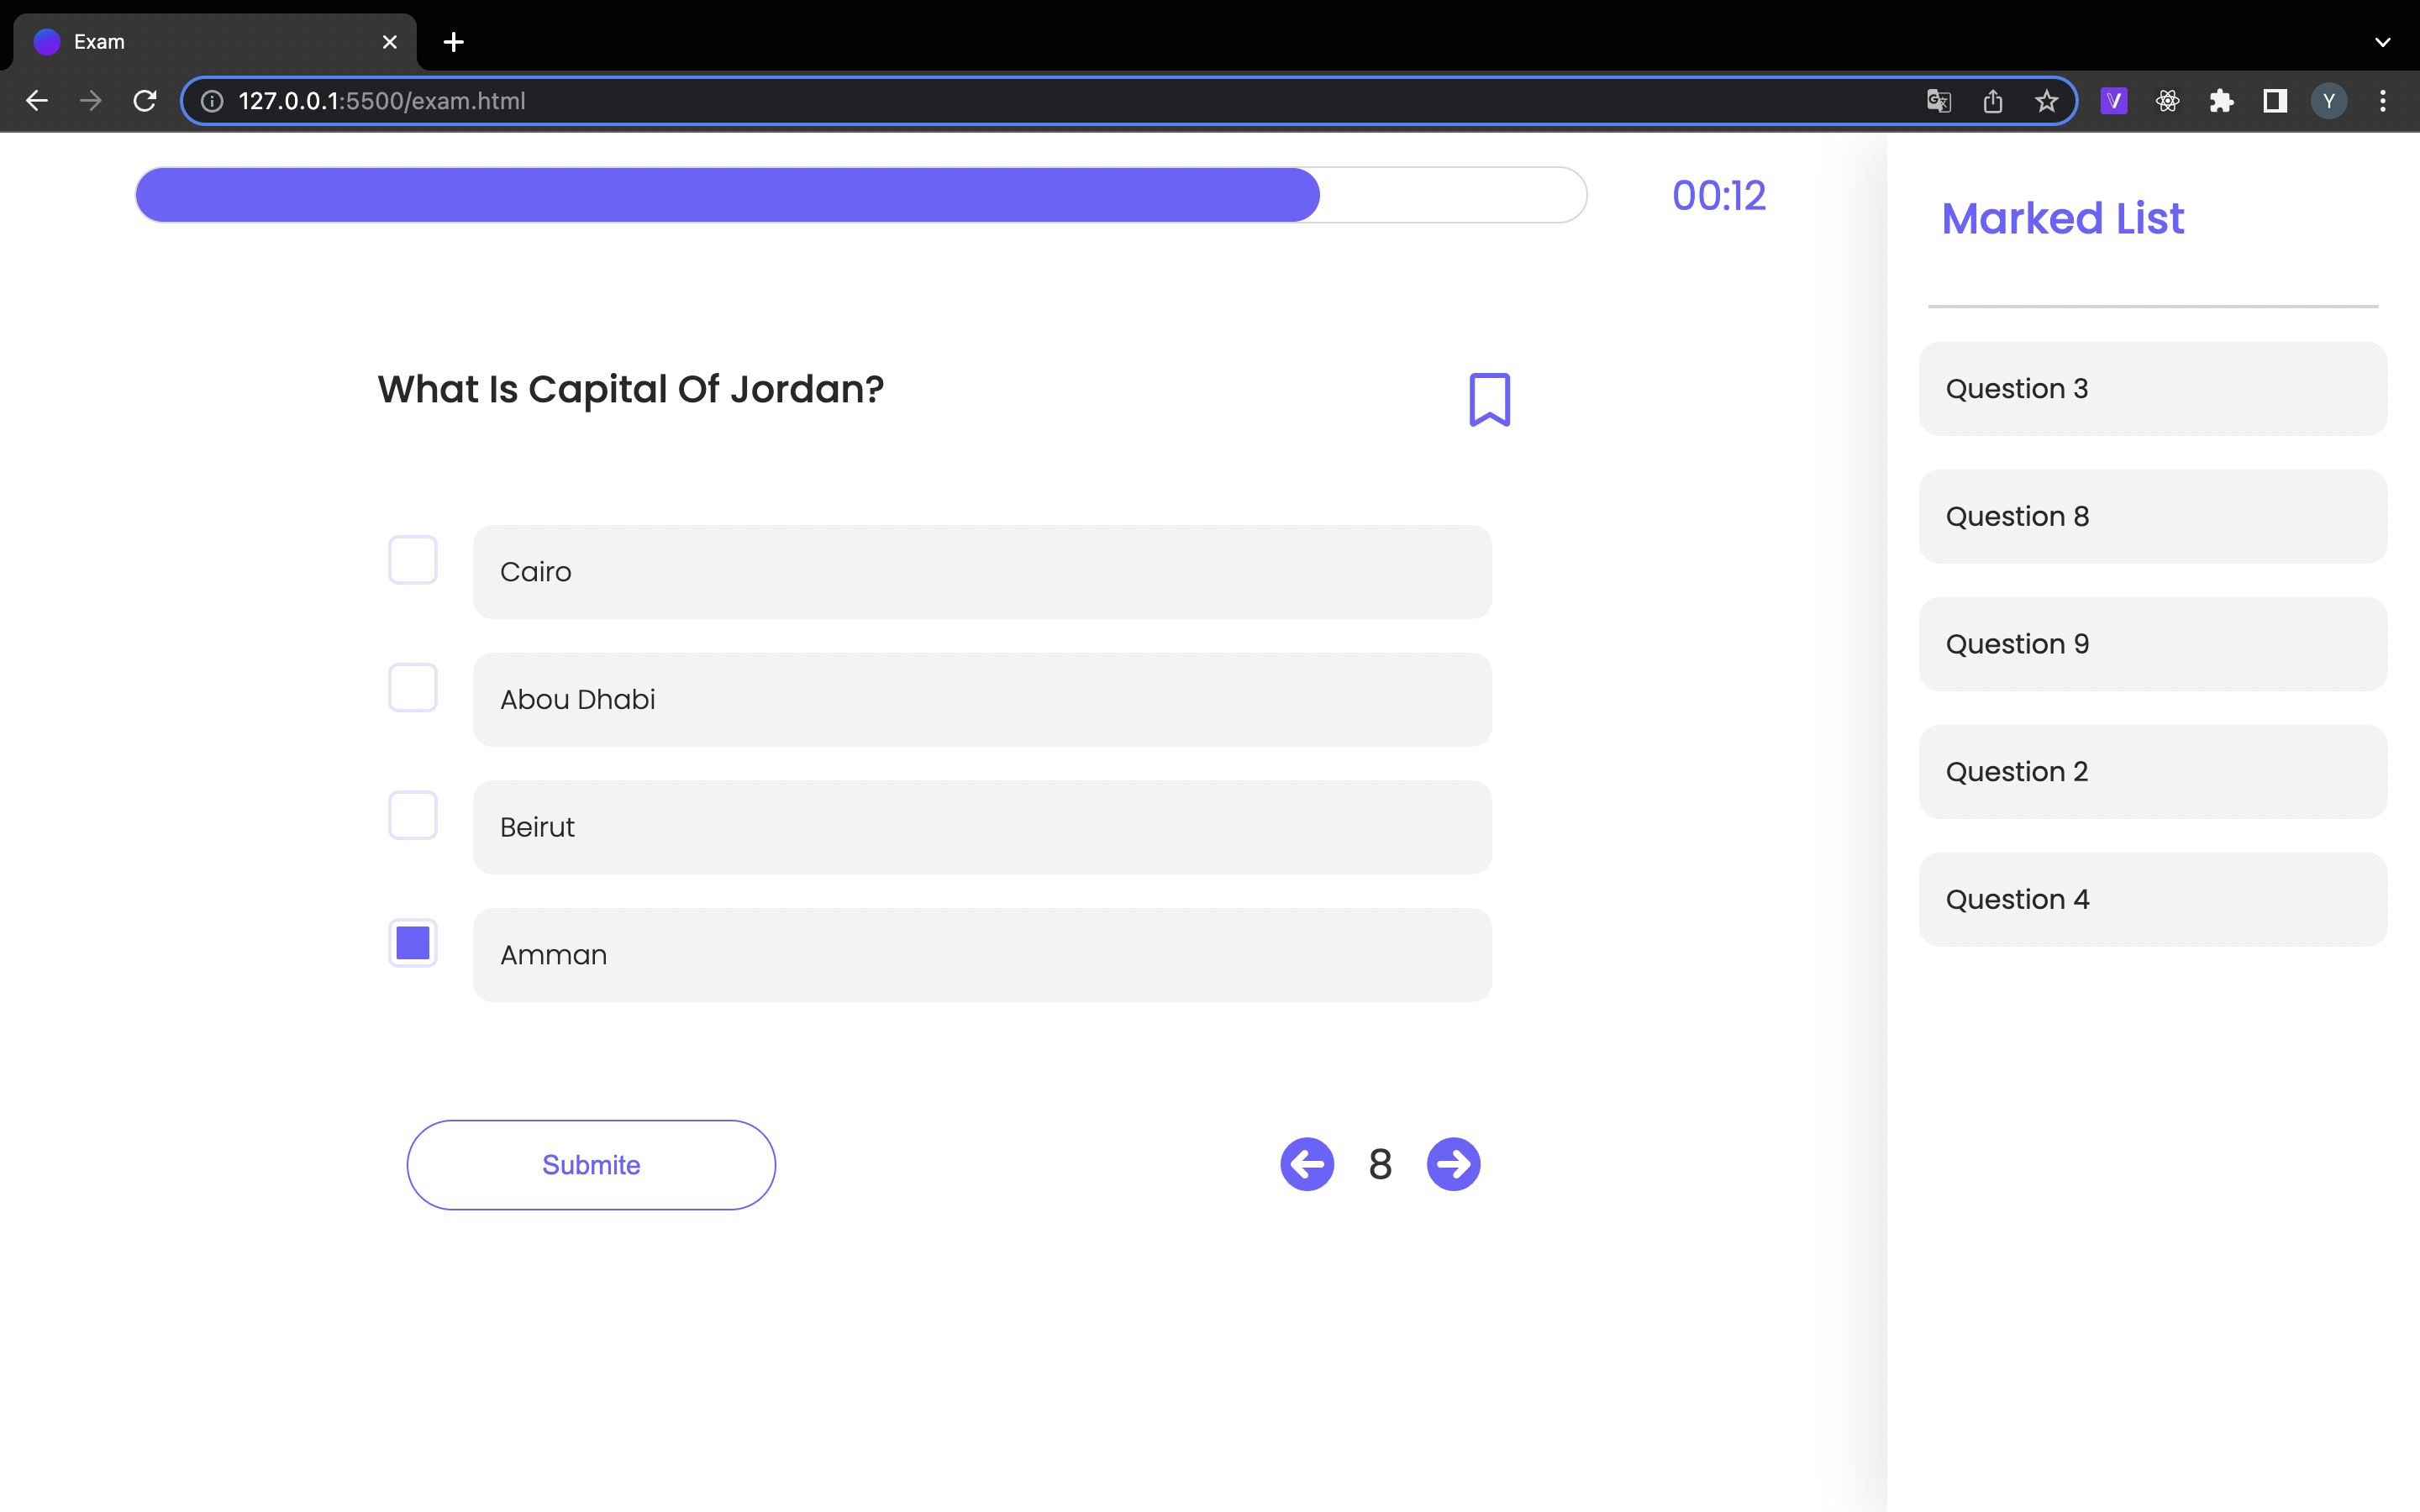This screenshot has width=2420, height=1512.
Task: Click the share icon in the toolbar
Action: click(1992, 100)
